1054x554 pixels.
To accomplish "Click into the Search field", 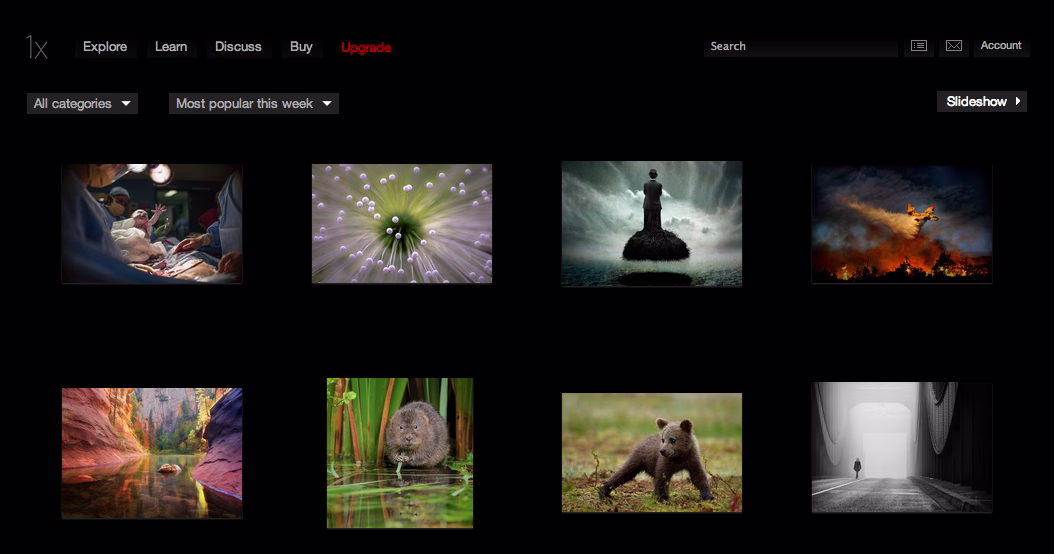I will [x=801, y=46].
